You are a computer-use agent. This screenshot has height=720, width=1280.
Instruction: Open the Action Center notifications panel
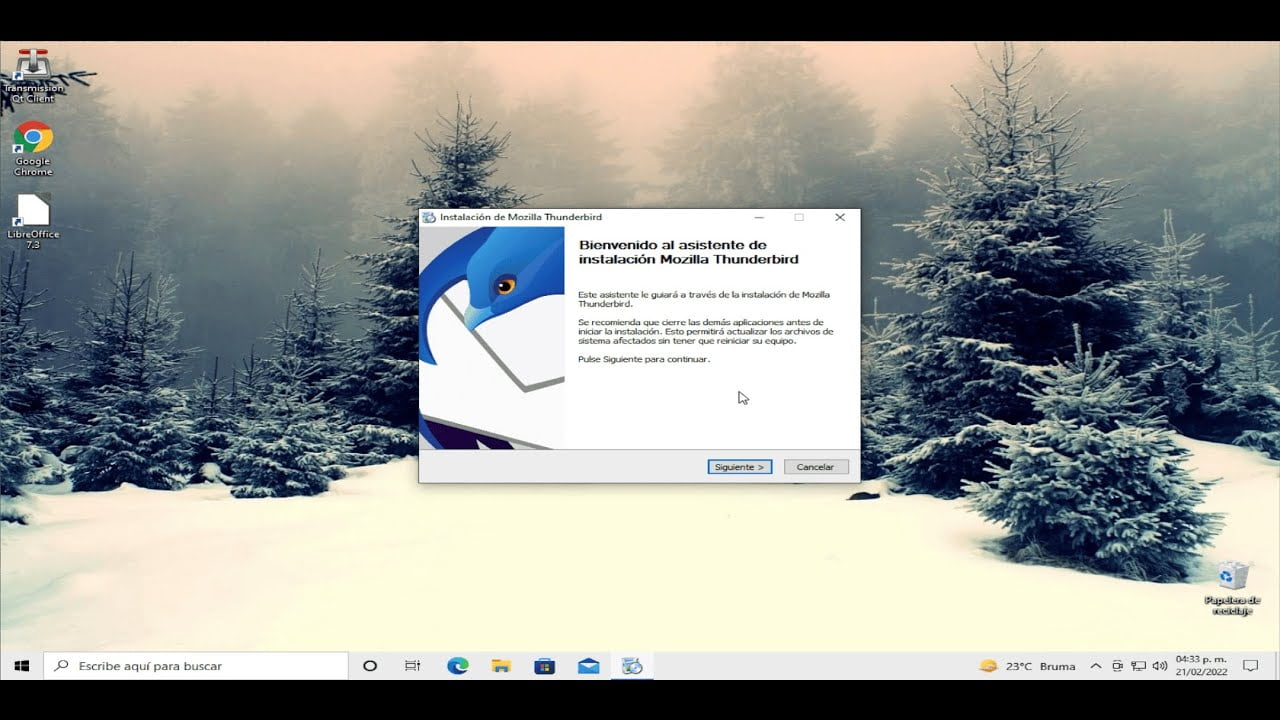coord(1251,665)
